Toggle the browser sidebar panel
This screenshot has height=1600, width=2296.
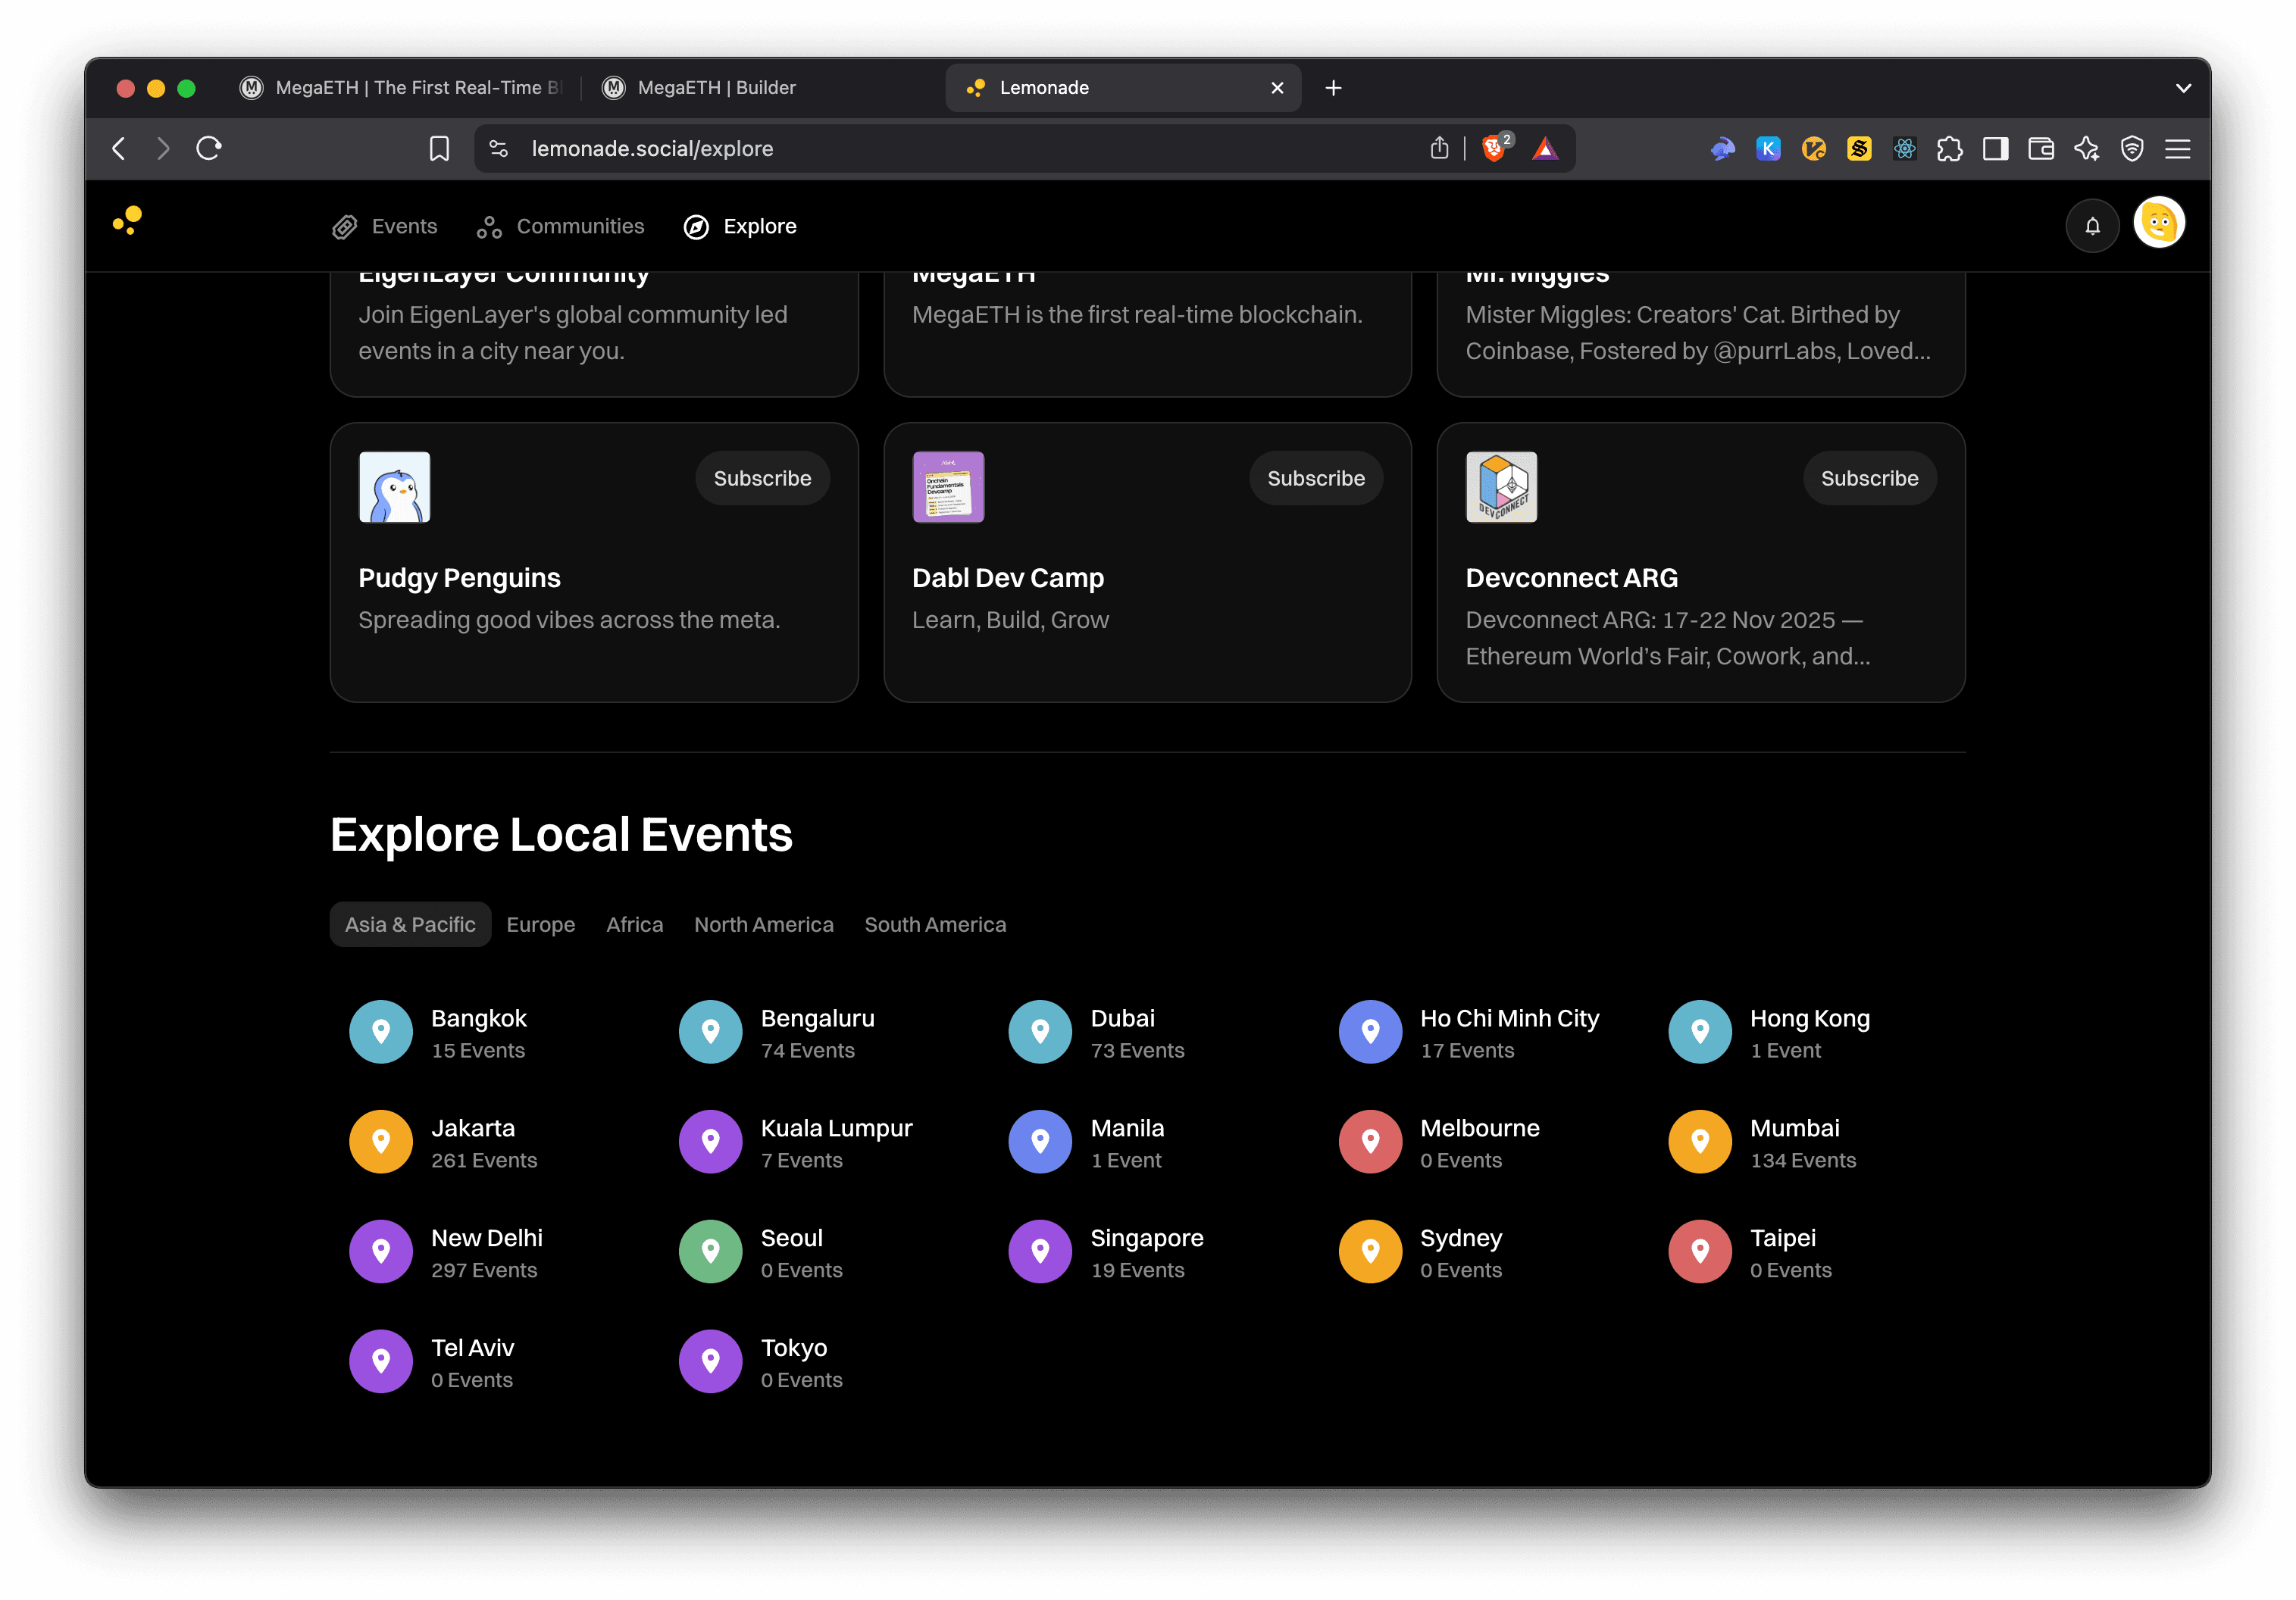(x=1995, y=149)
